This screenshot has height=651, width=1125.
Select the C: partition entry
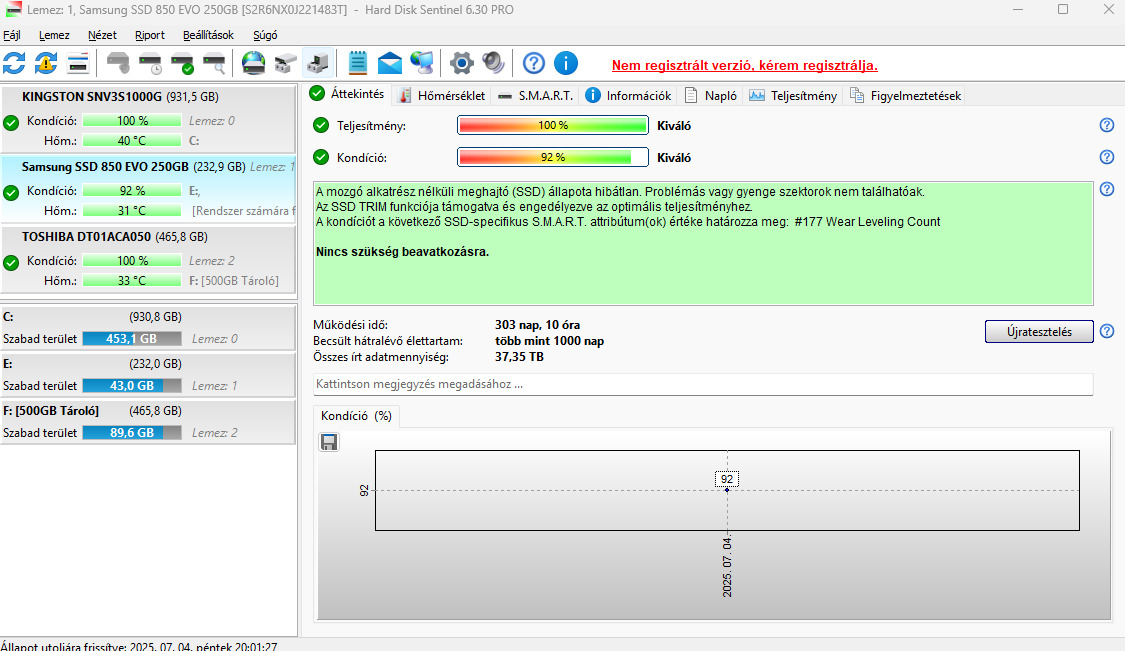[148, 327]
